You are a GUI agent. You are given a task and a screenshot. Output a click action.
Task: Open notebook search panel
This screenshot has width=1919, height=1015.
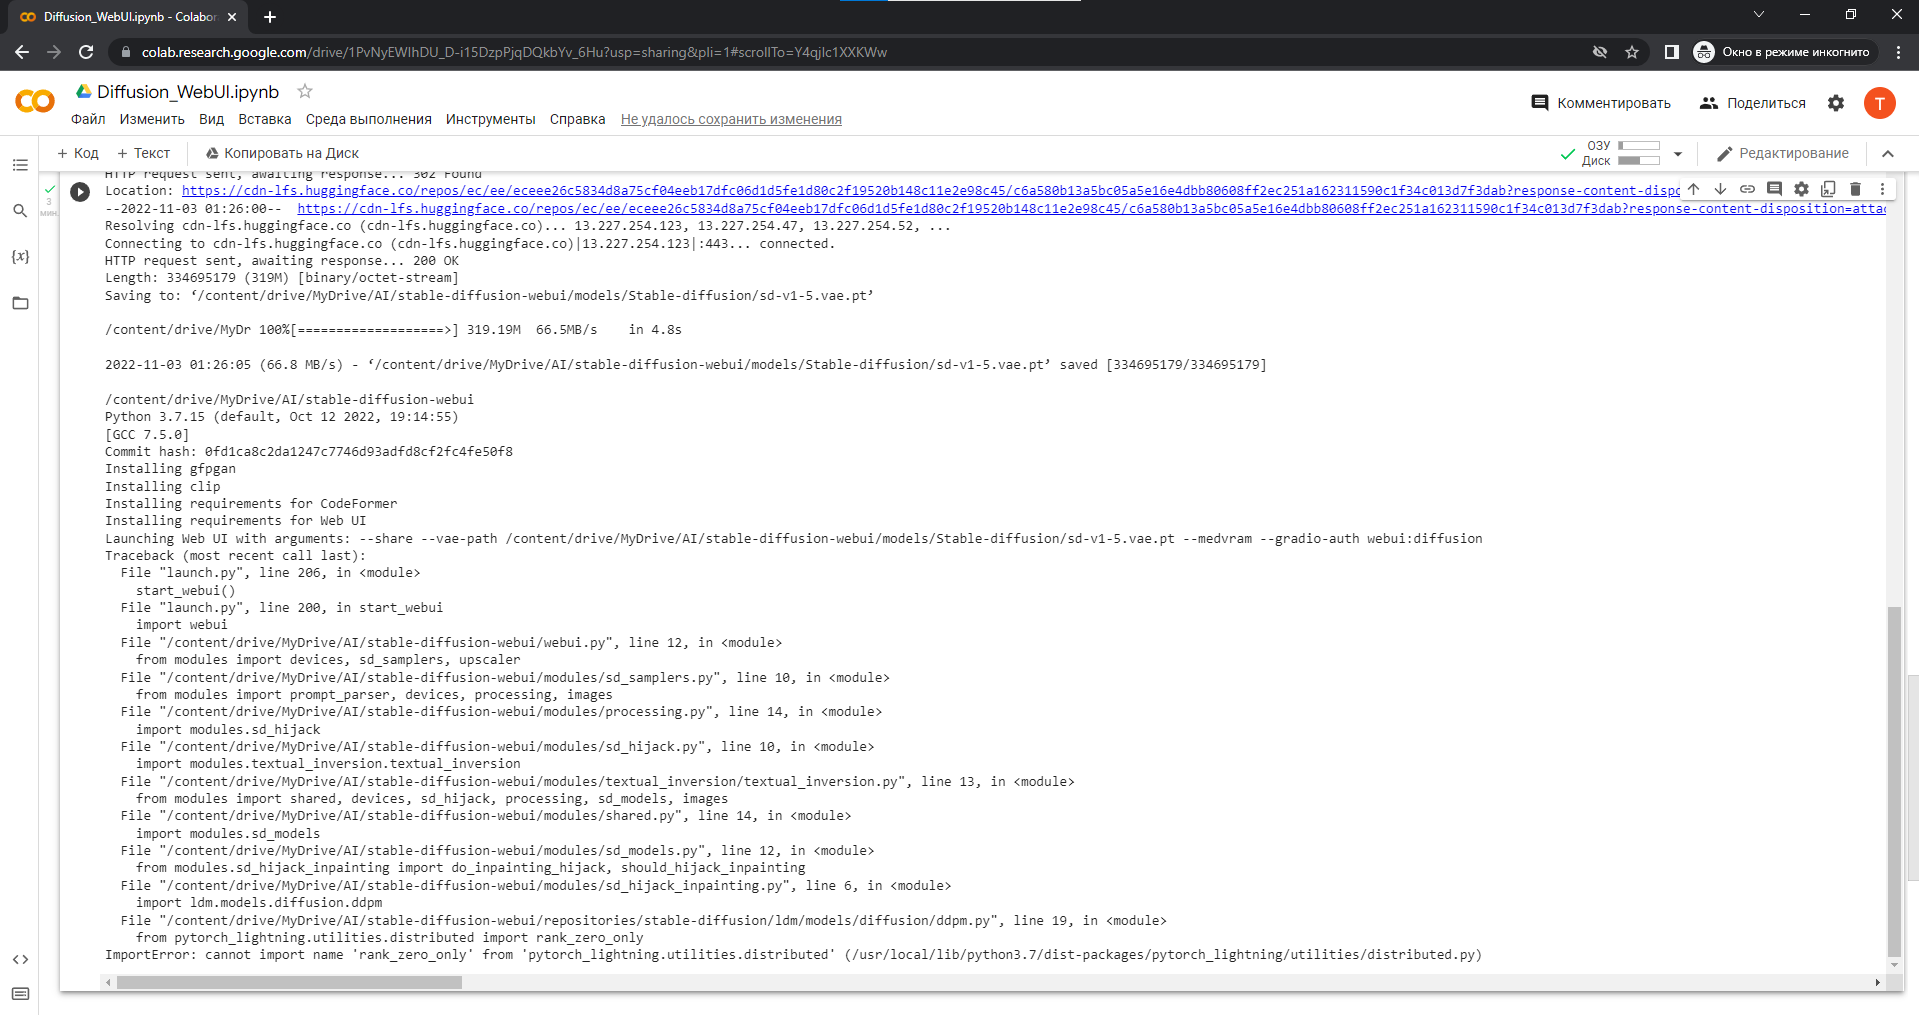[20, 211]
